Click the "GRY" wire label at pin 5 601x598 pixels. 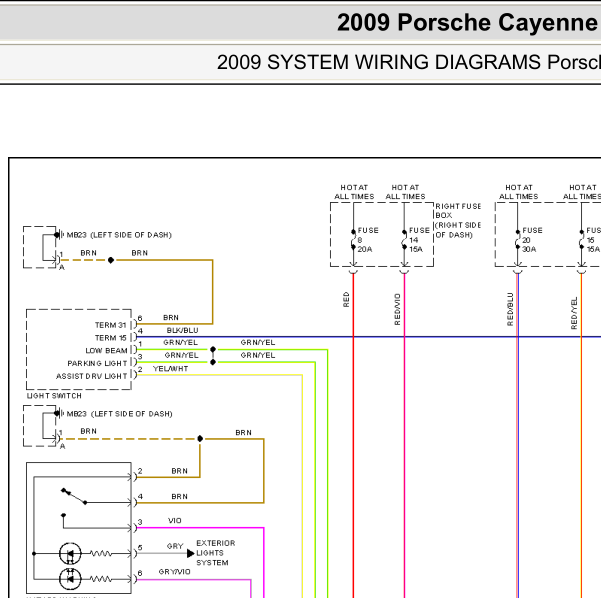point(175,546)
